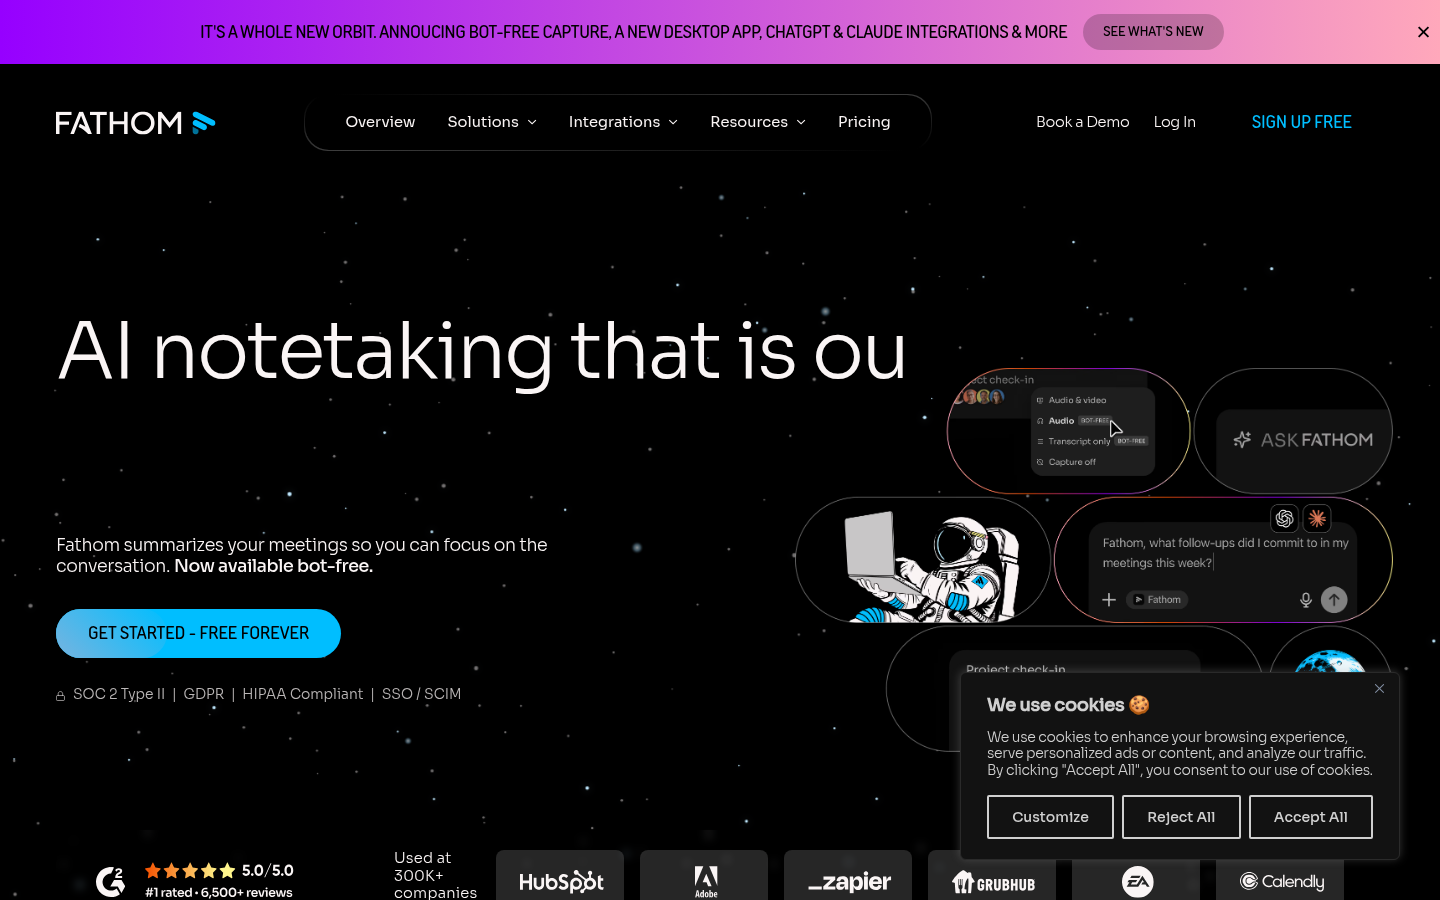Expand the Resources dropdown menu
Image resolution: width=1440 pixels, height=900 pixels.
758,122
